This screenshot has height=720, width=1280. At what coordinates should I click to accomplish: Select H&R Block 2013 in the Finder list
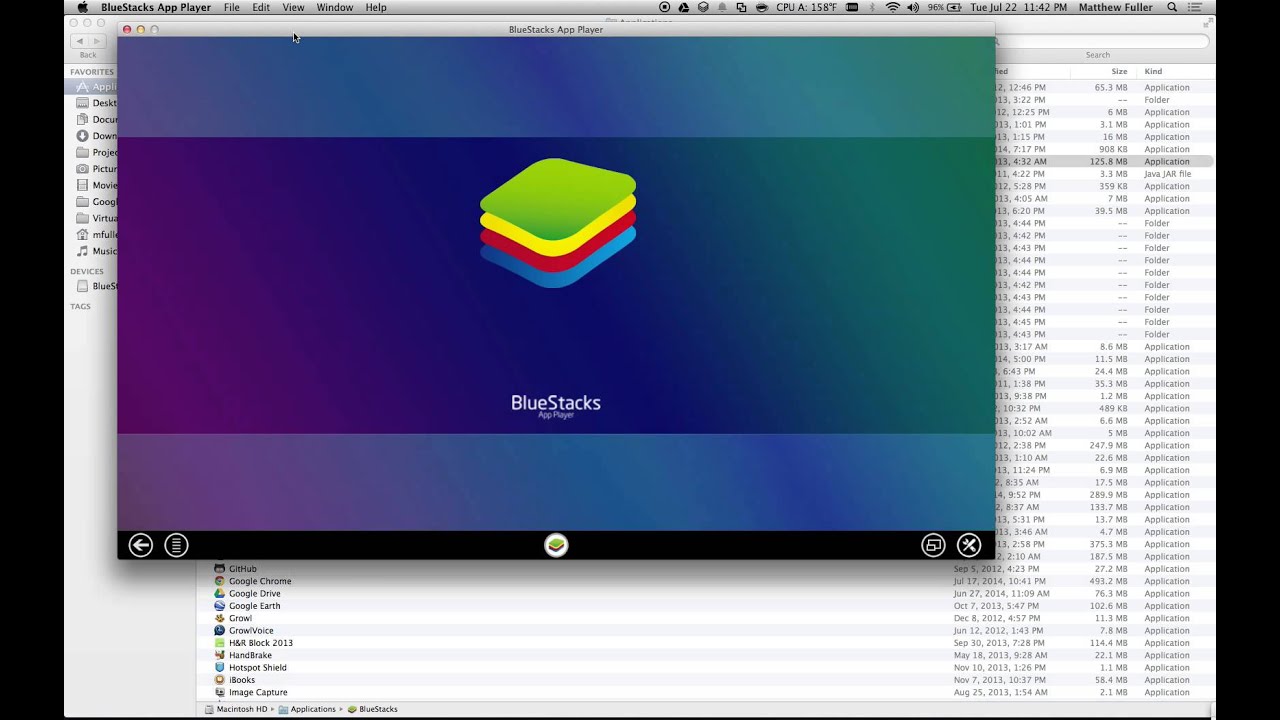[x=261, y=643]
